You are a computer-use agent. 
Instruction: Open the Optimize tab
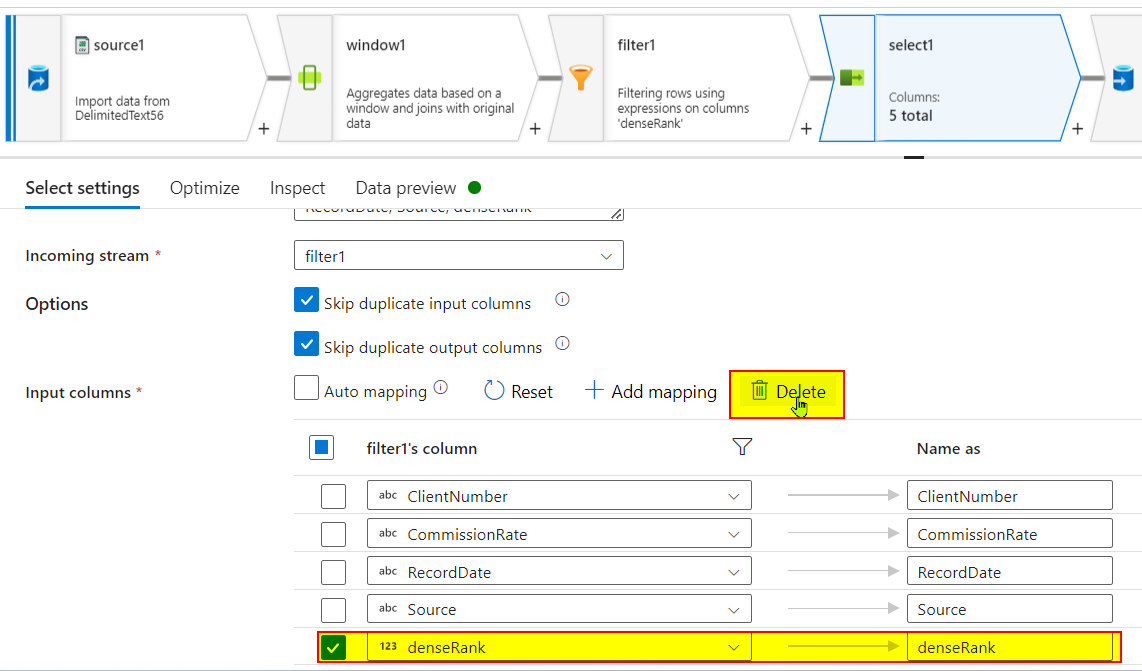(204, 188)
